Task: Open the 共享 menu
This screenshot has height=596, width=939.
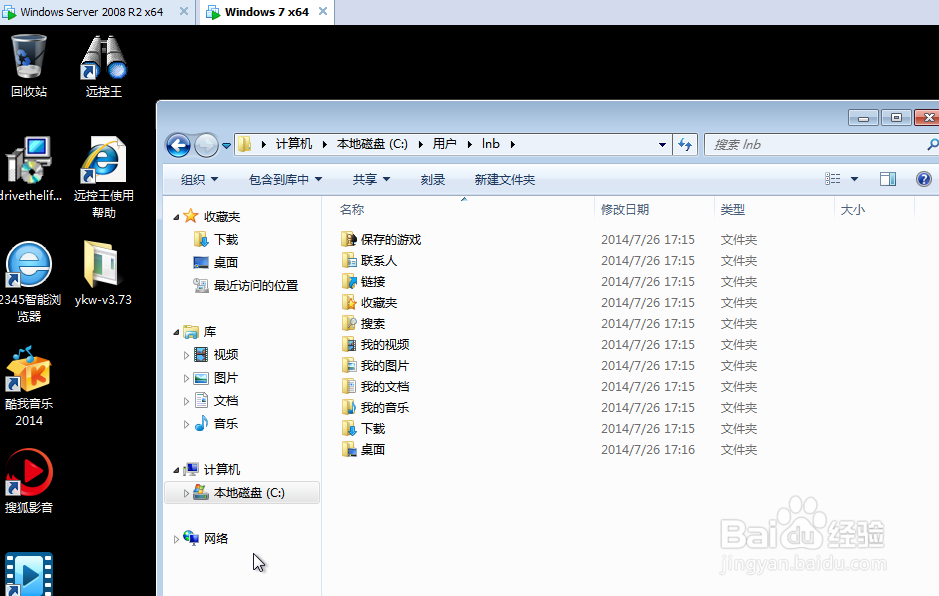Action: [x=371, y=180]
